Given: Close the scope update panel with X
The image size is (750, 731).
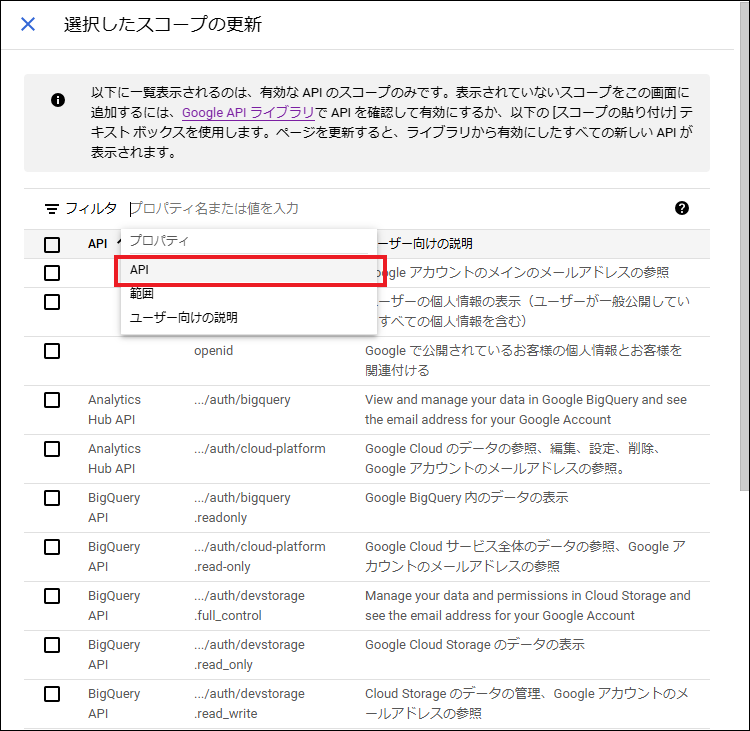Looking at the screenshot, I should 28,24.
